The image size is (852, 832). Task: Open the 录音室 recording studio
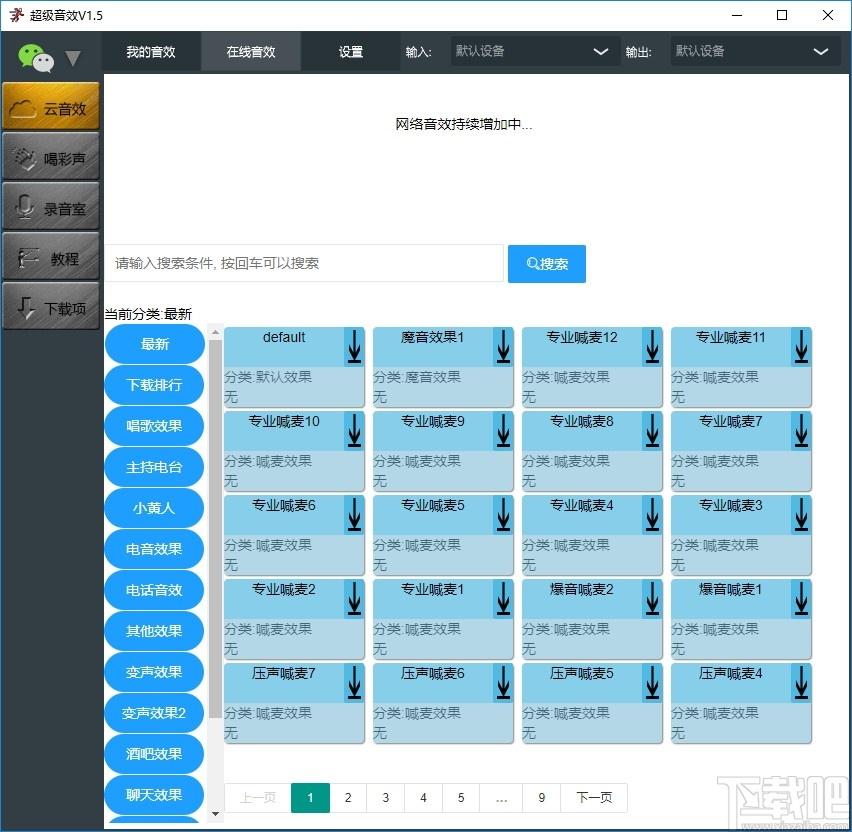point(51,207)
